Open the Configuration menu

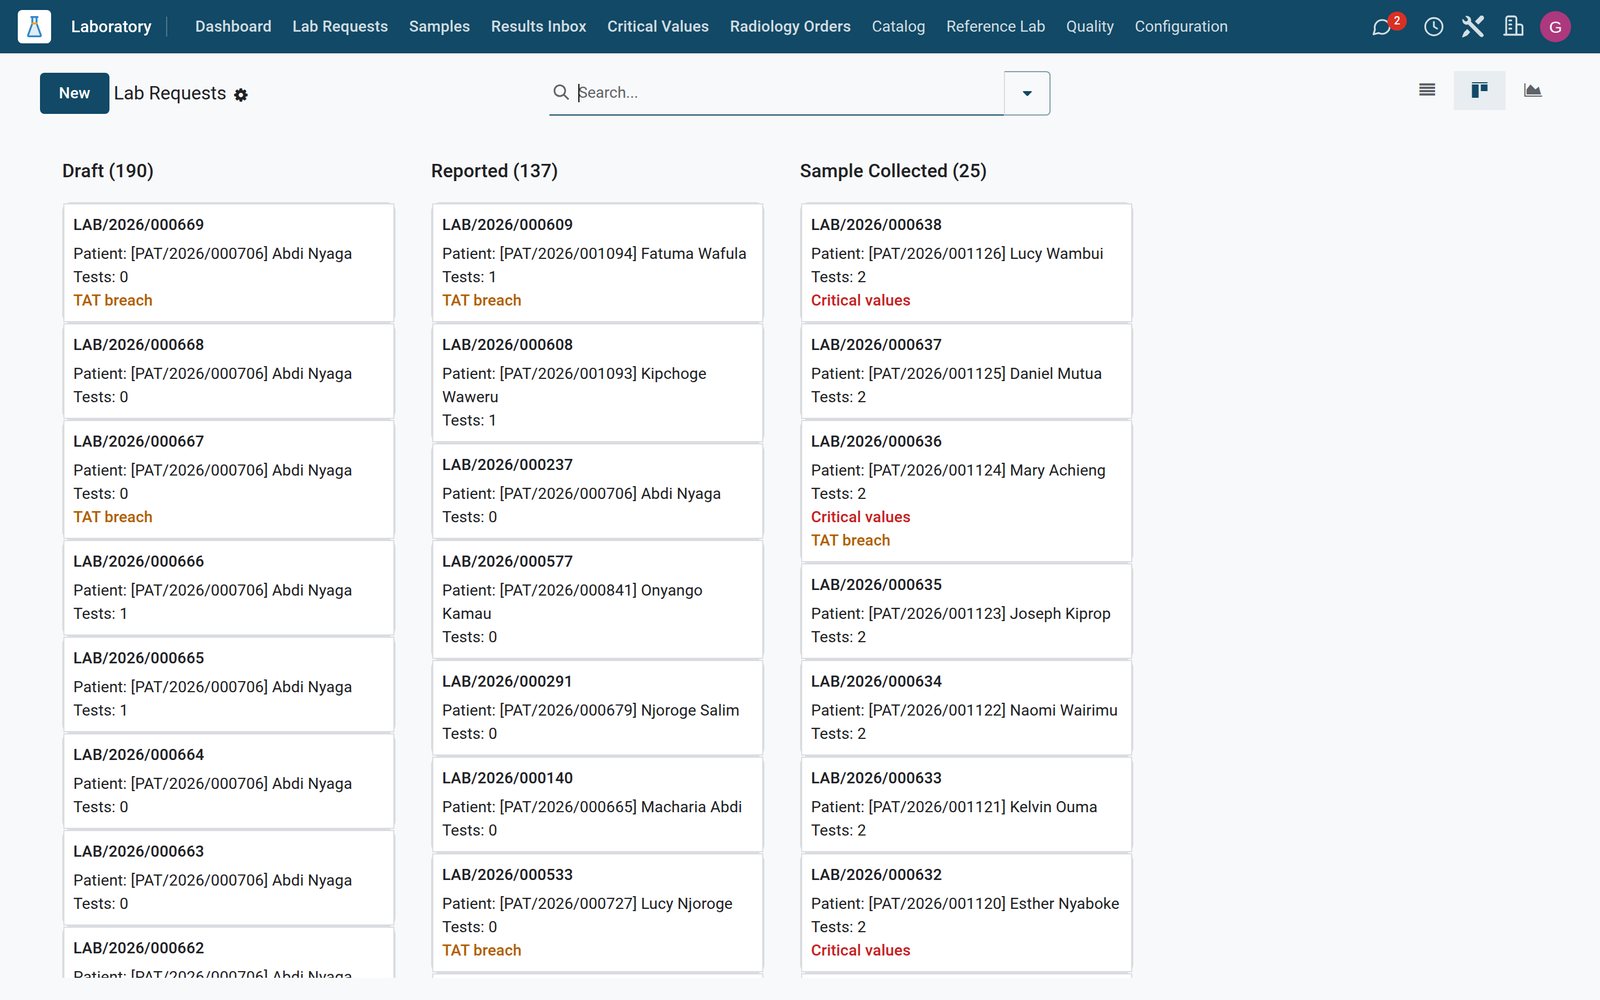click(x=1181, y=27)
